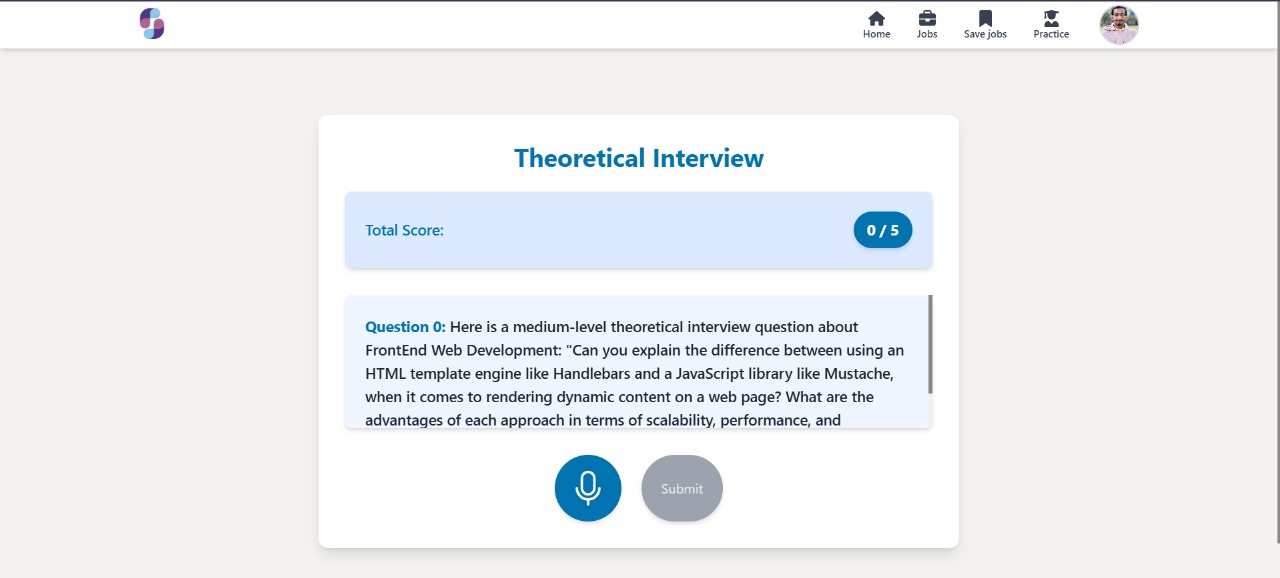The image size is (1280, 578).
Task: Open the user profile avatar
Action: 1119,25
